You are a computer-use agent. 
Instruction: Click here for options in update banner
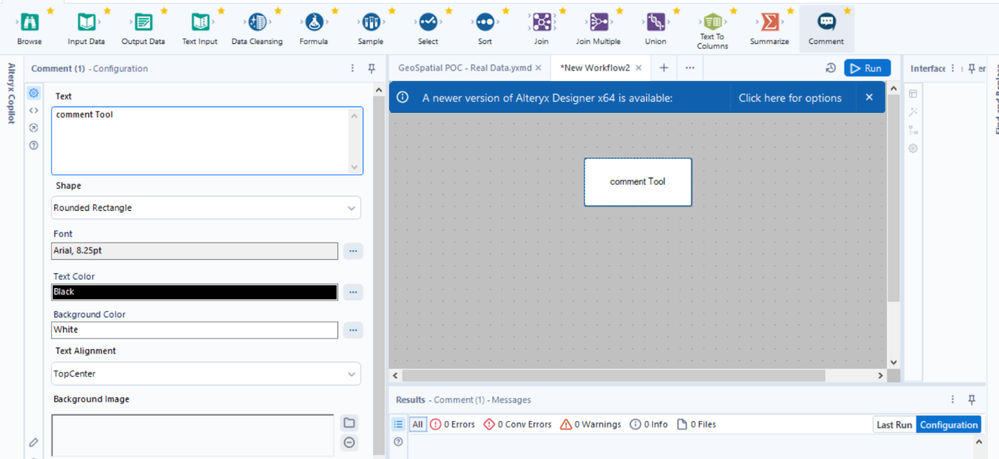(x=790, y=98)
